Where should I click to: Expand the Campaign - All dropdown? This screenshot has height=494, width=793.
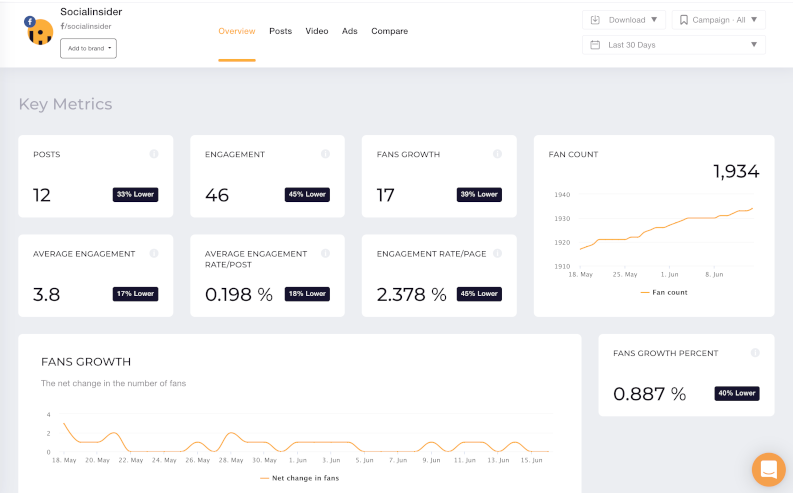719,19
